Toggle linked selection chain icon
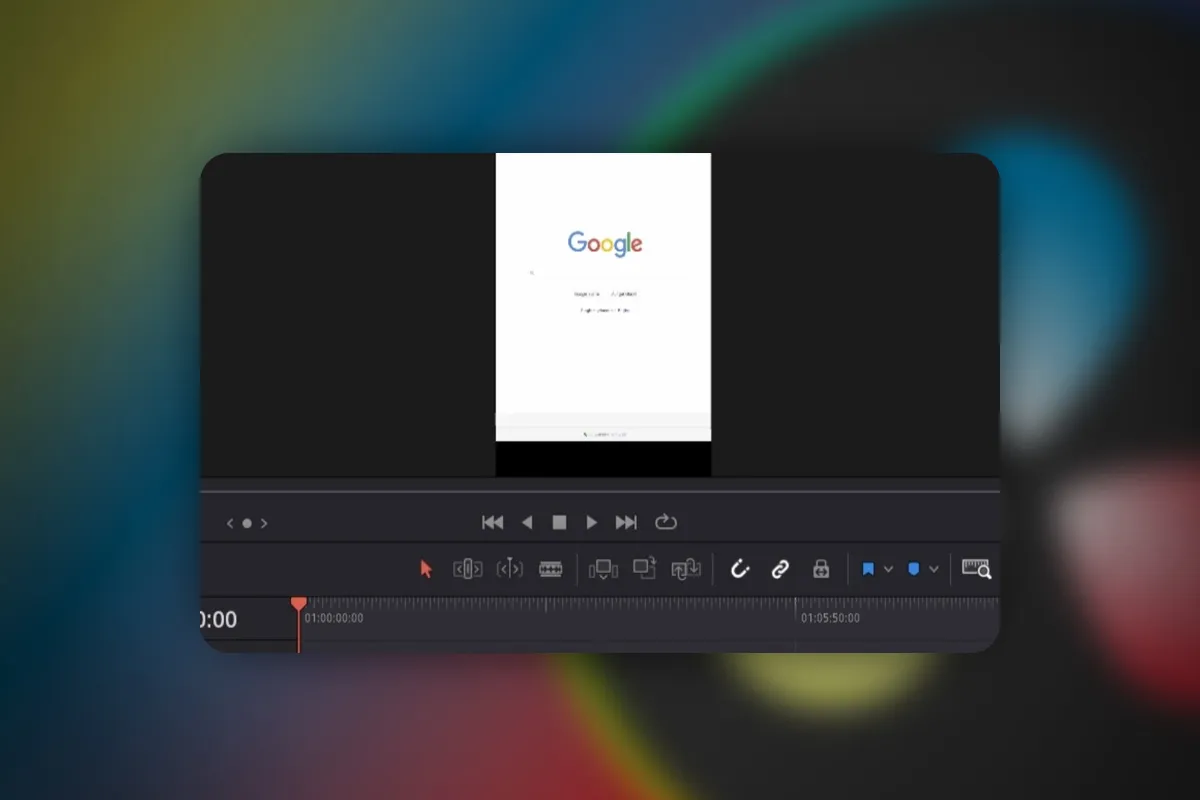The image size is (1200, 800). (780, 569)
